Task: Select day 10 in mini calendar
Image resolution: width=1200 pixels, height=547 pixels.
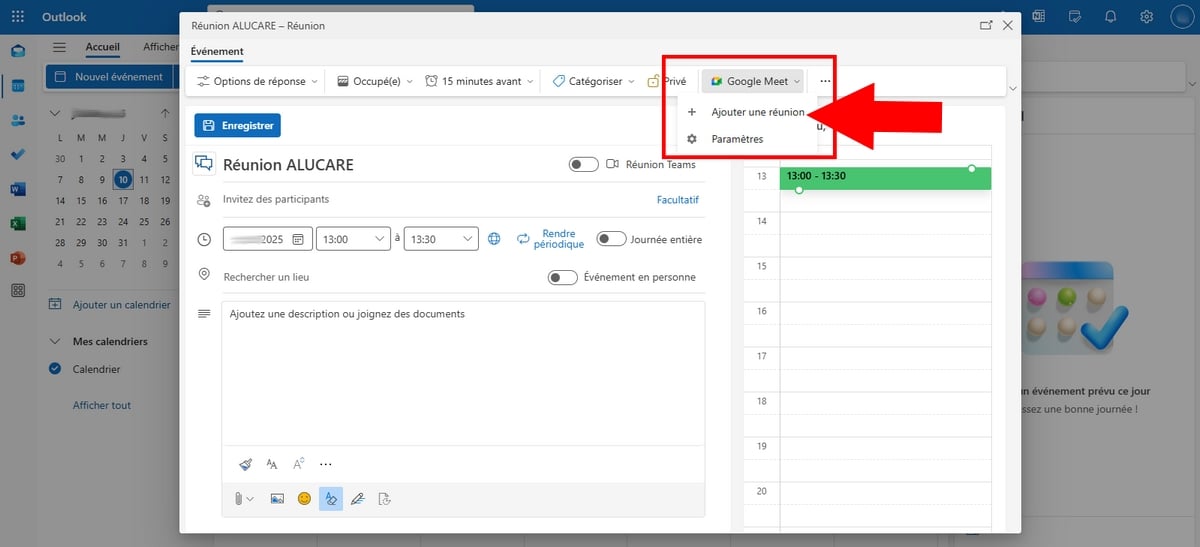Action: click(122, 180)
